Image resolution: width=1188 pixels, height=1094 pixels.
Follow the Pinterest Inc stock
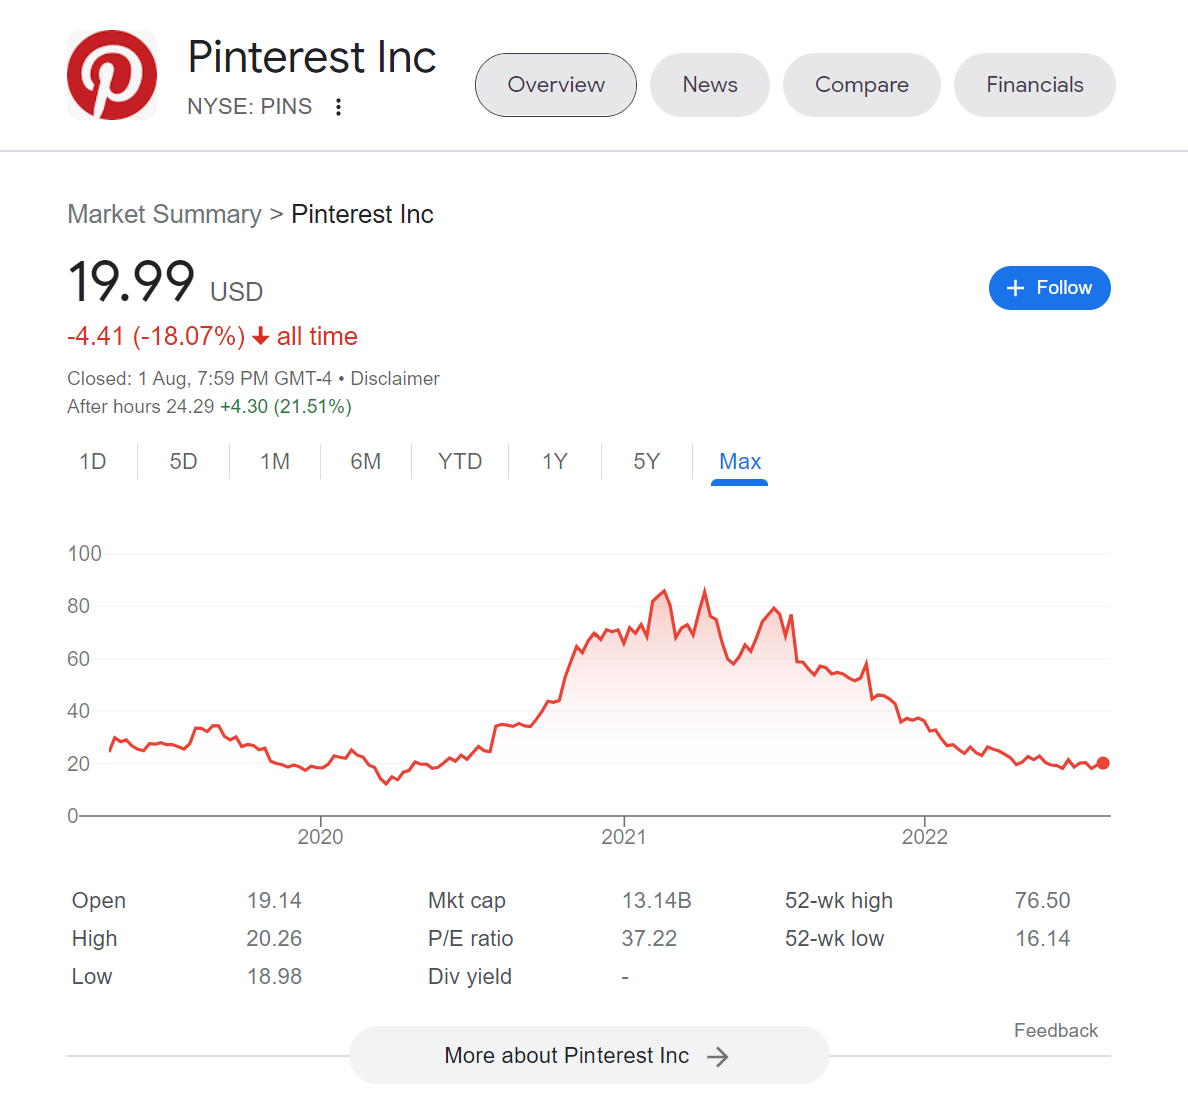(x=1049, y=288)
